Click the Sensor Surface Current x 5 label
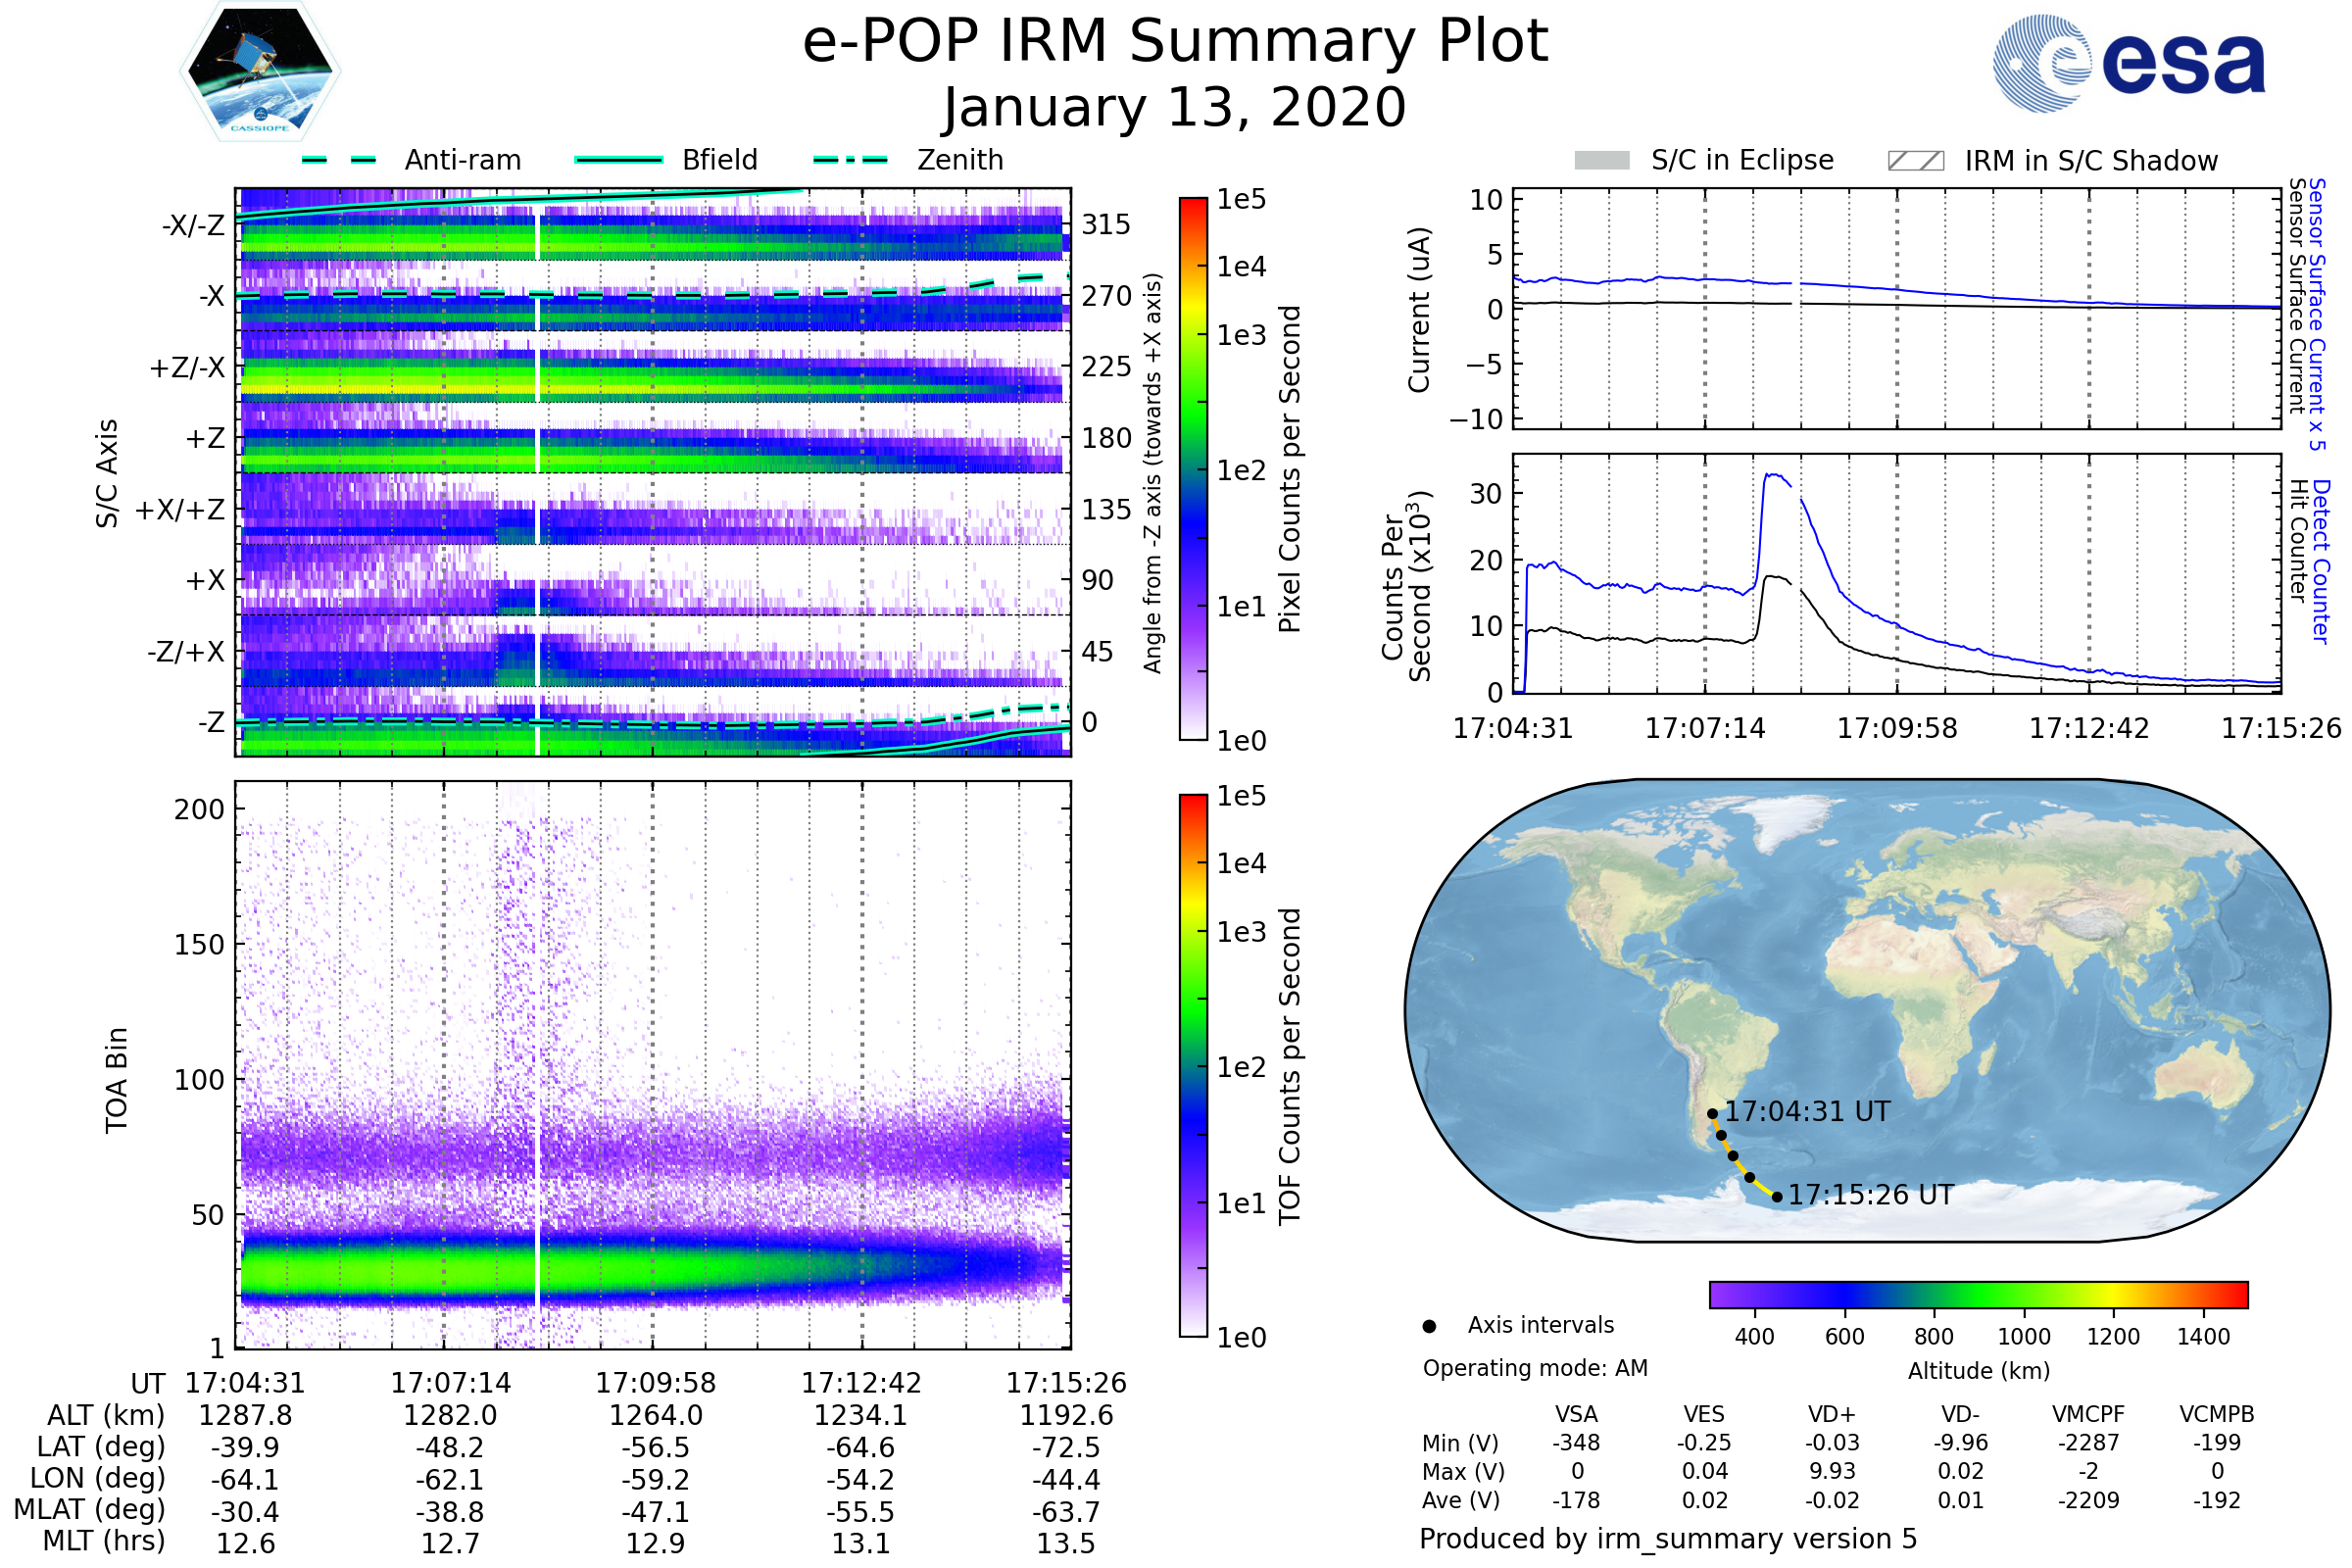Viewport: 2352px width, 1568px height. (2316, 314)
